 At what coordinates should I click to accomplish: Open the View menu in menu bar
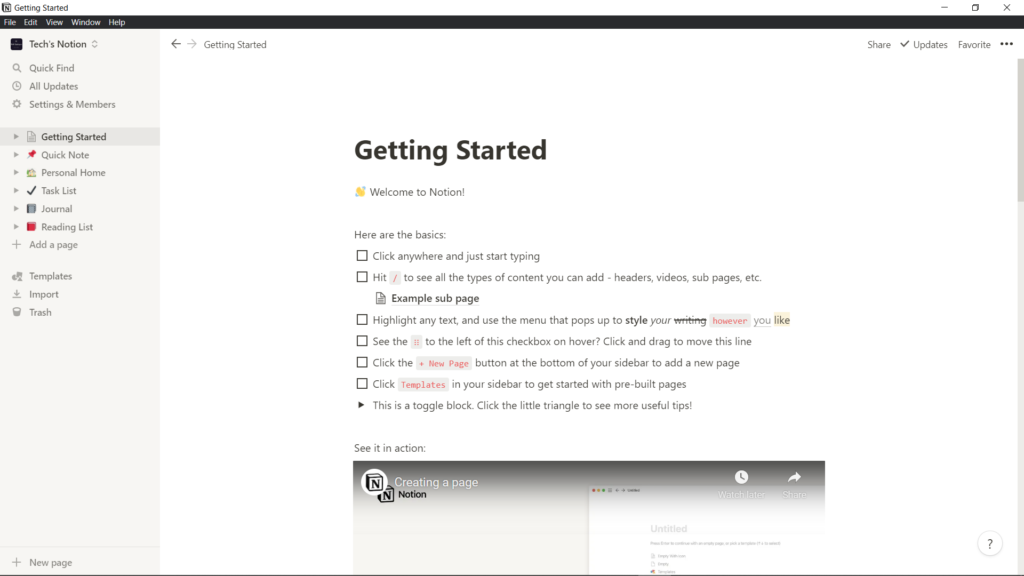click(54, 22)
